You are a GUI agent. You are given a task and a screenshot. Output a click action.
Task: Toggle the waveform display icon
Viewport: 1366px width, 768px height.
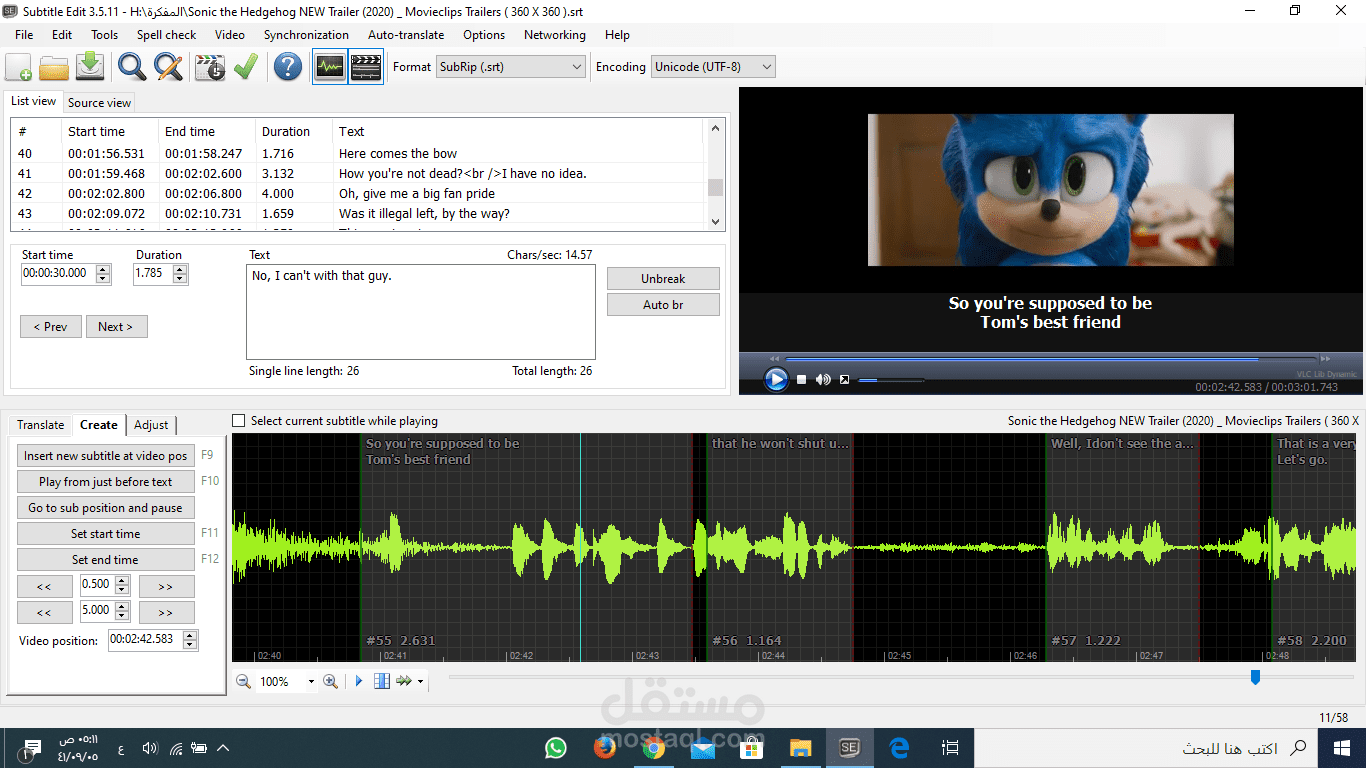click(330, 67)
